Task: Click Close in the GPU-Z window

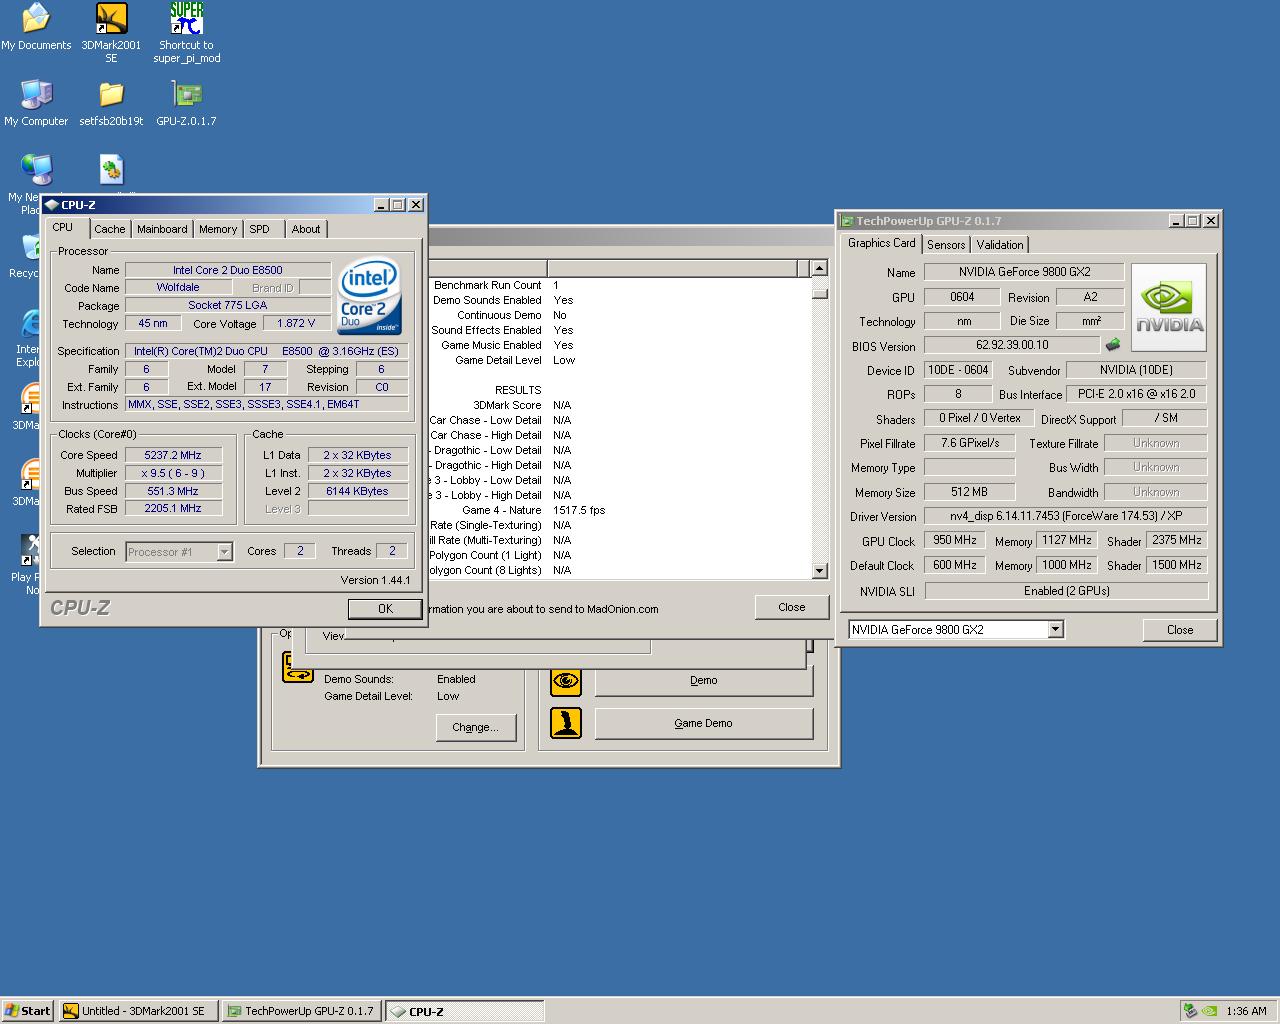Action: coord(1180,630)
